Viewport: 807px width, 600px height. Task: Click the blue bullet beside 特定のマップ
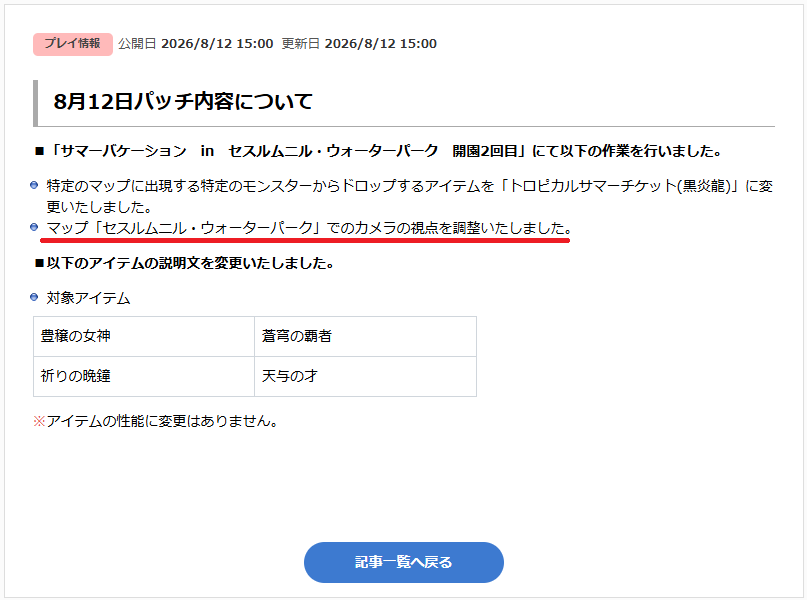(34, 185)
